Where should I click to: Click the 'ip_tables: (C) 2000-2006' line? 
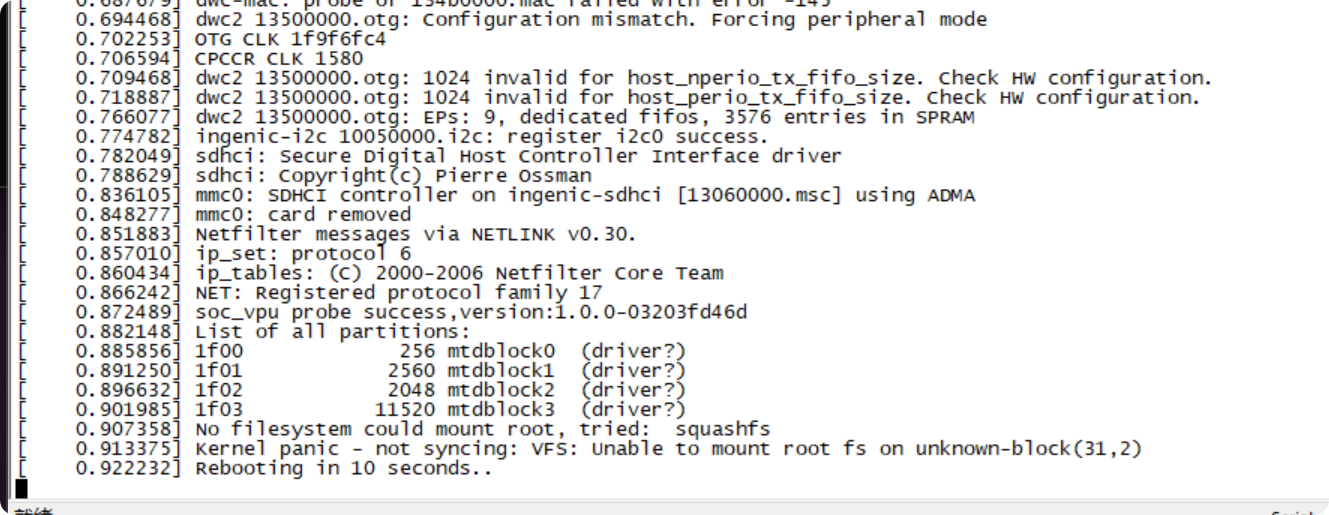371,273
